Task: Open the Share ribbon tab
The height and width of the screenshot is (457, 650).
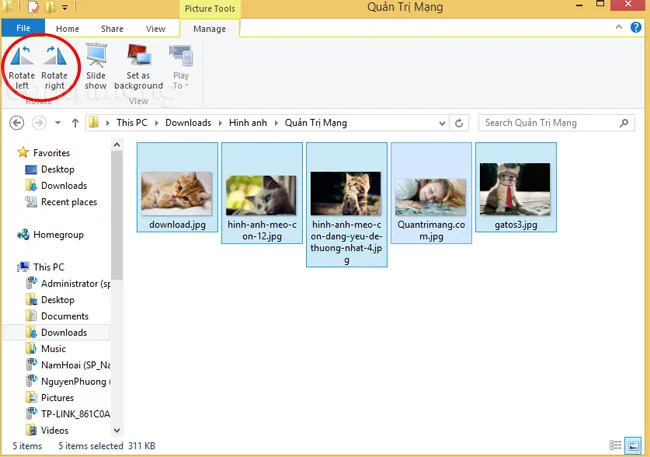Action: click(x=113, y=30)
